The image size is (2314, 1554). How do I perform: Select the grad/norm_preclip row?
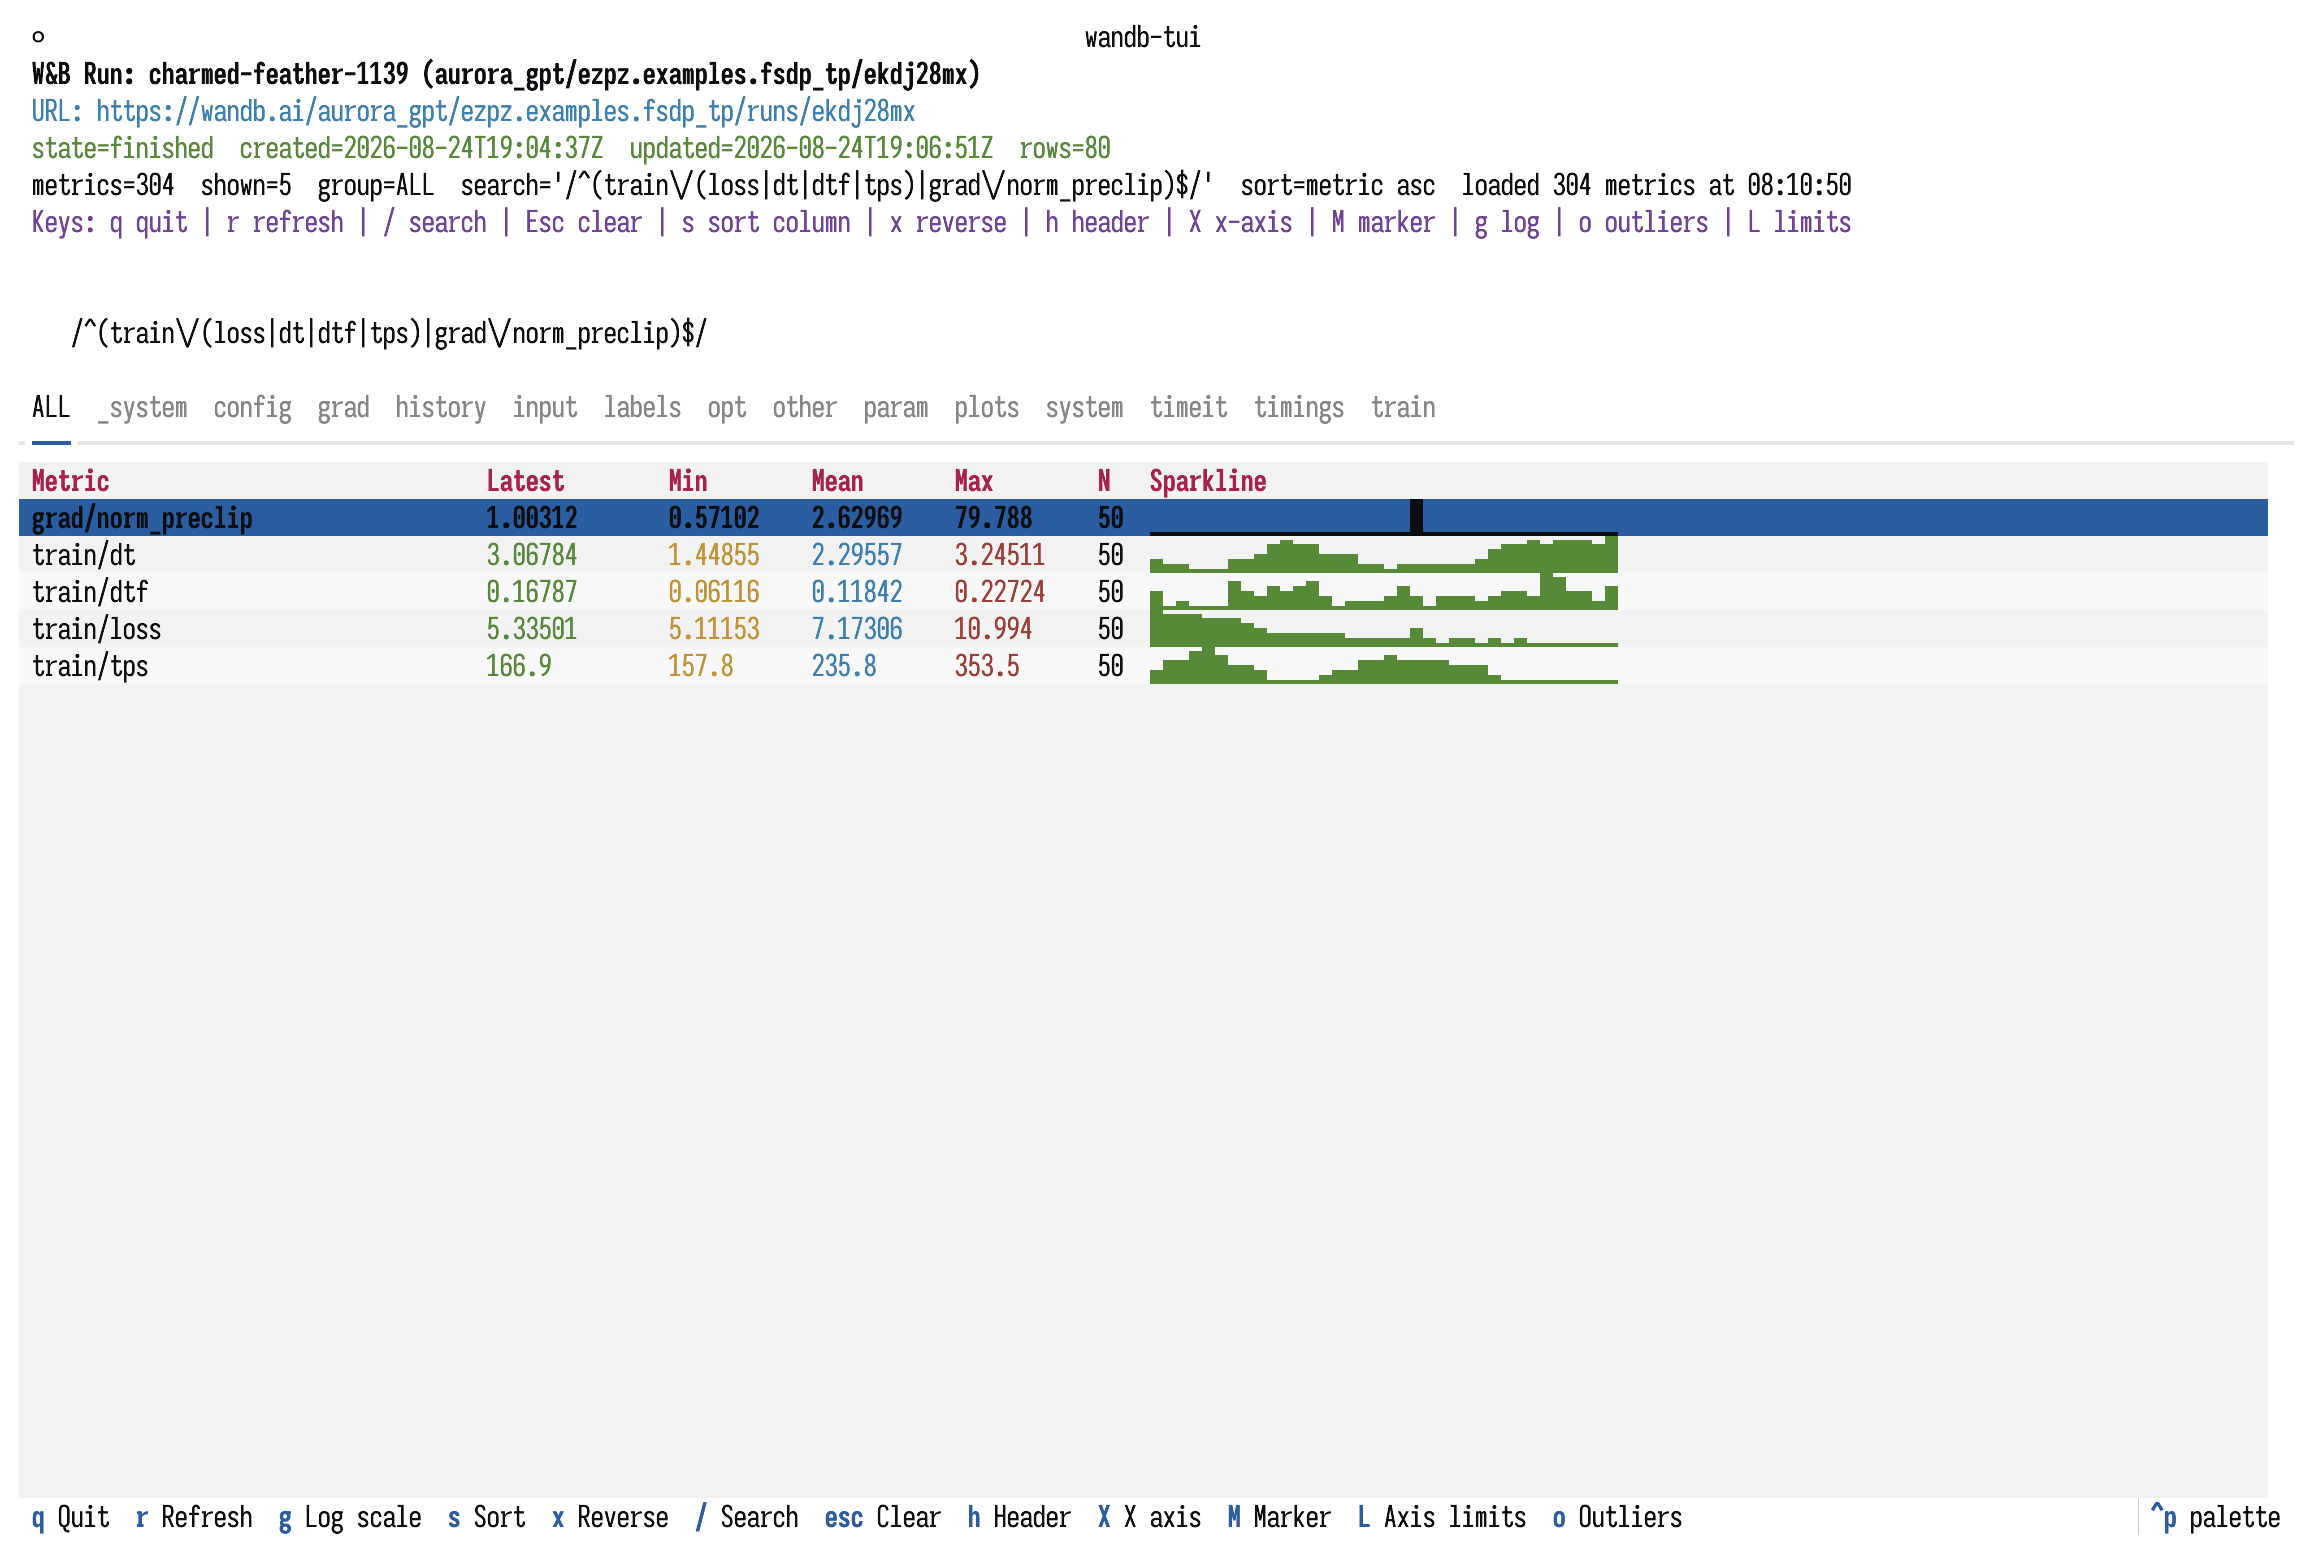(1143, 518)
